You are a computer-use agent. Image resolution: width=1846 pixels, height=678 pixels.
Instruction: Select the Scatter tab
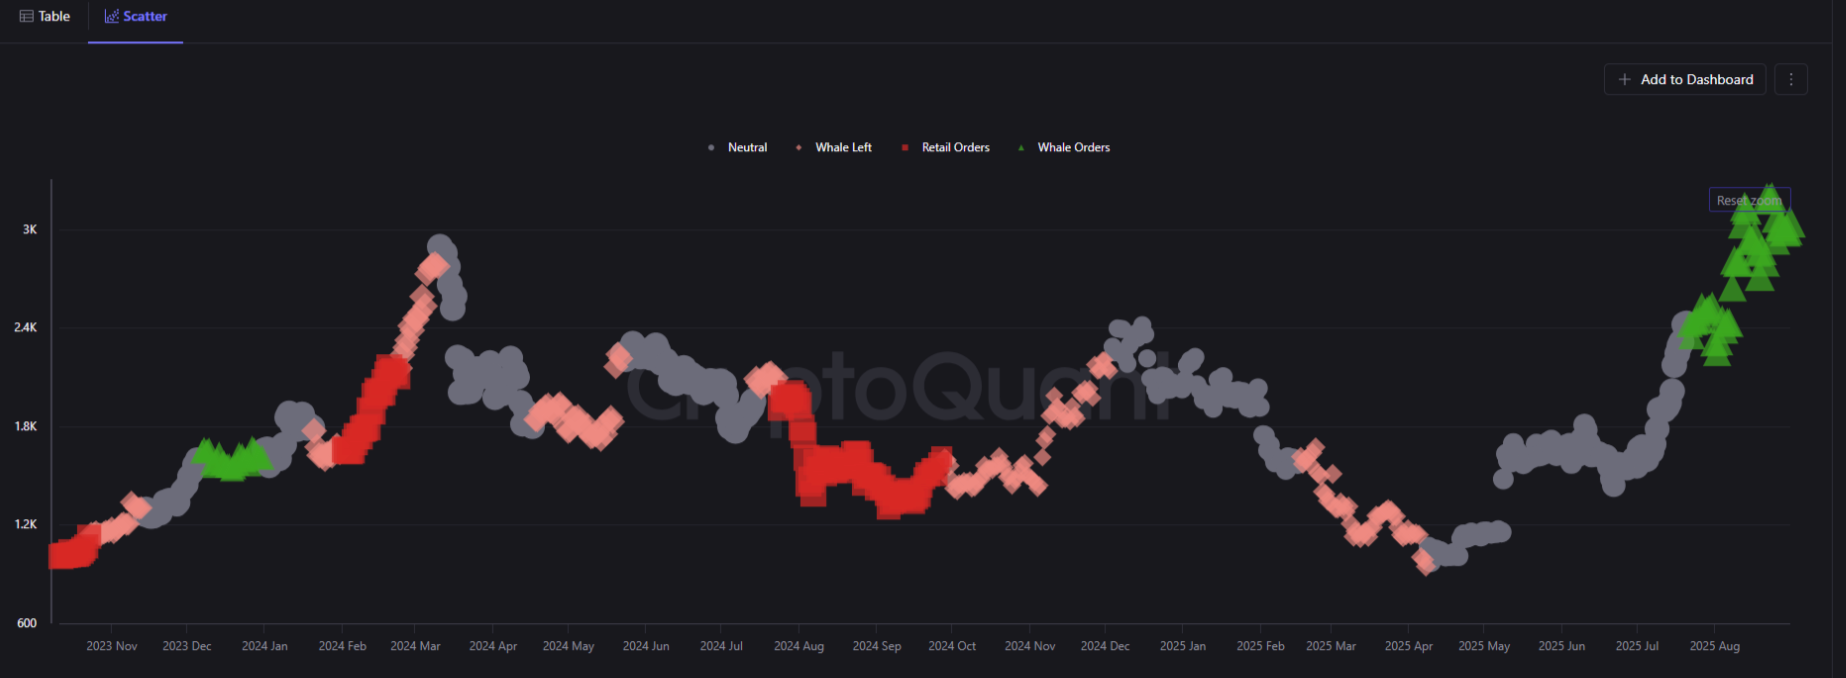pos(136,16)
